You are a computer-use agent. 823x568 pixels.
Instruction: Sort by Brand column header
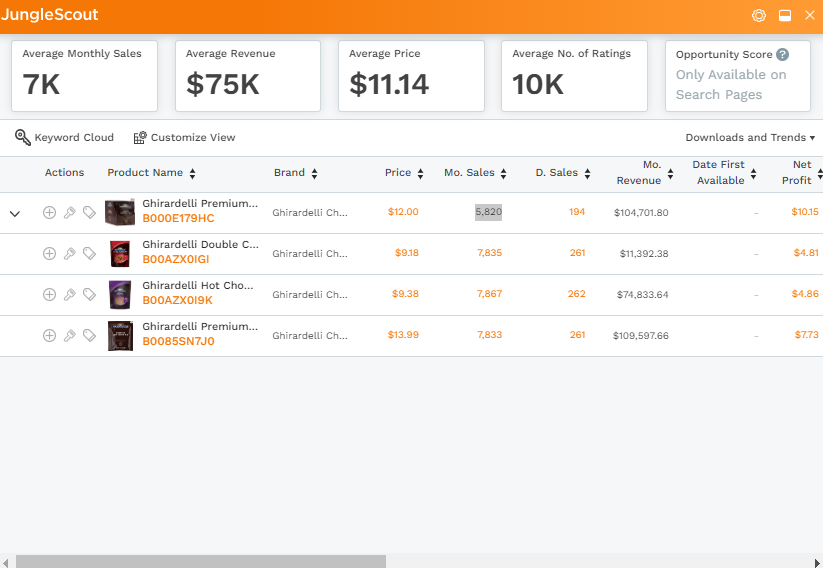(x=296, y=173)
